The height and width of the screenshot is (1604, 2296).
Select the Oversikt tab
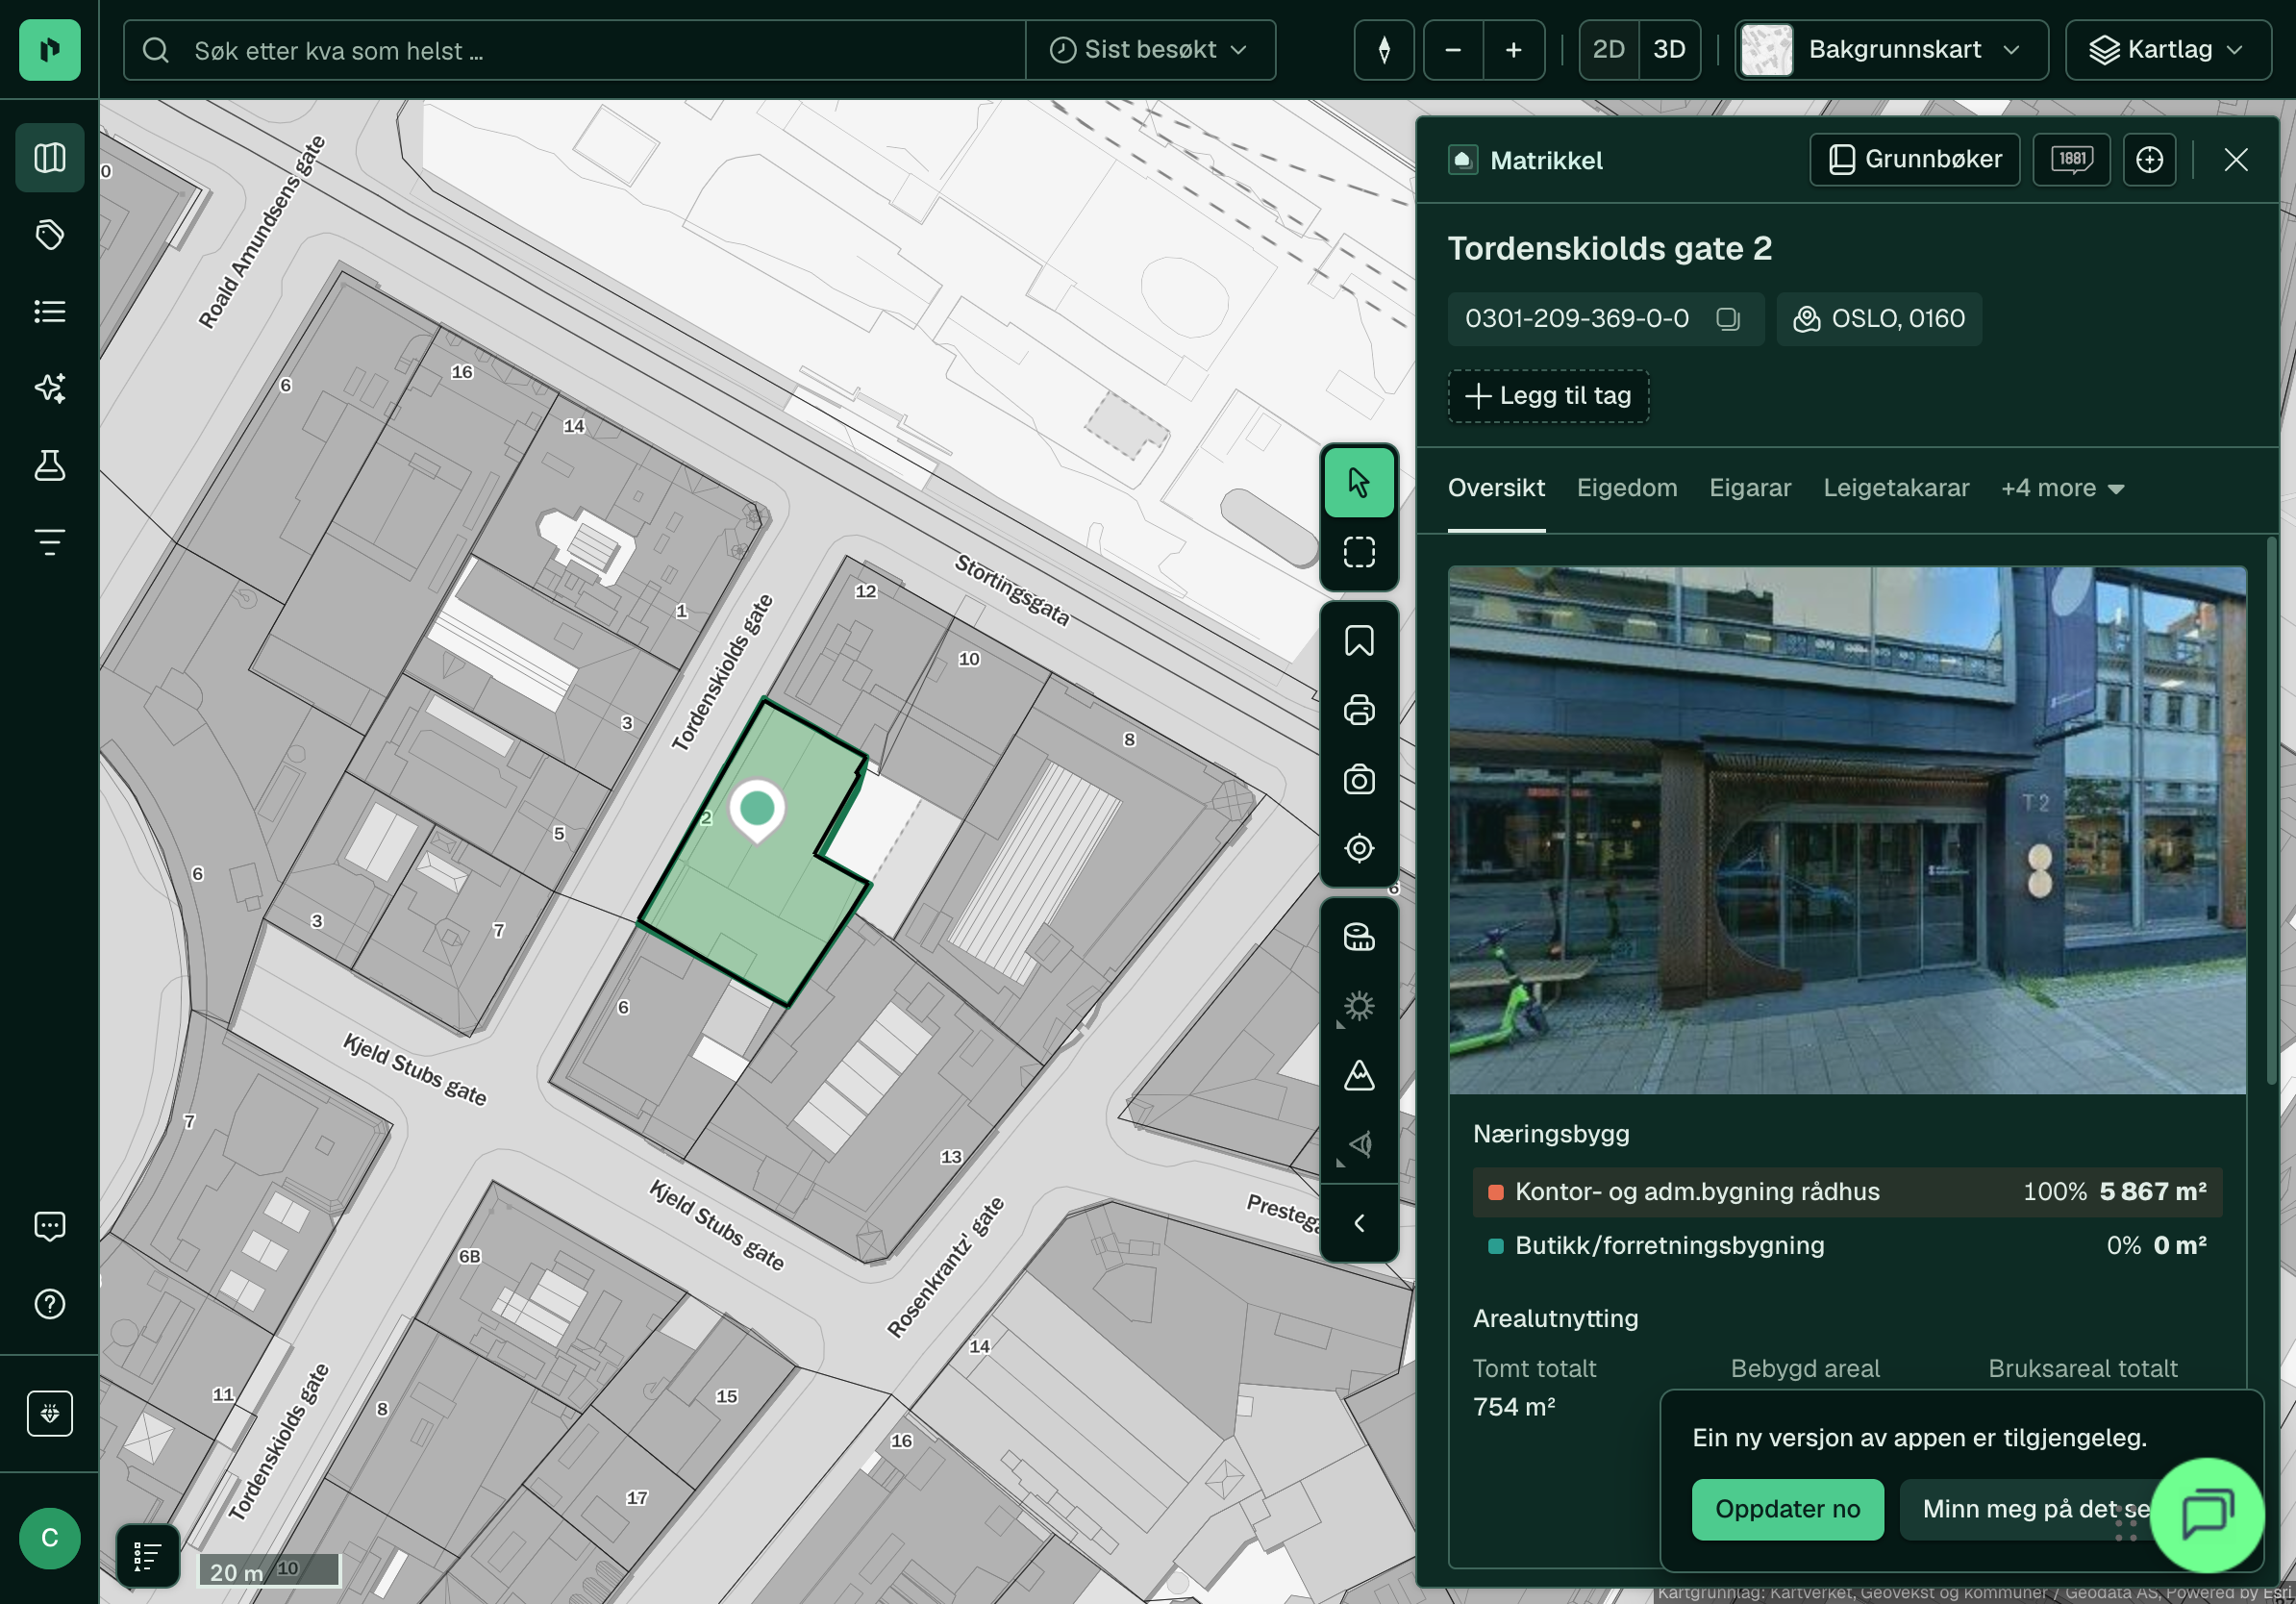click(x=1496, y=488)
